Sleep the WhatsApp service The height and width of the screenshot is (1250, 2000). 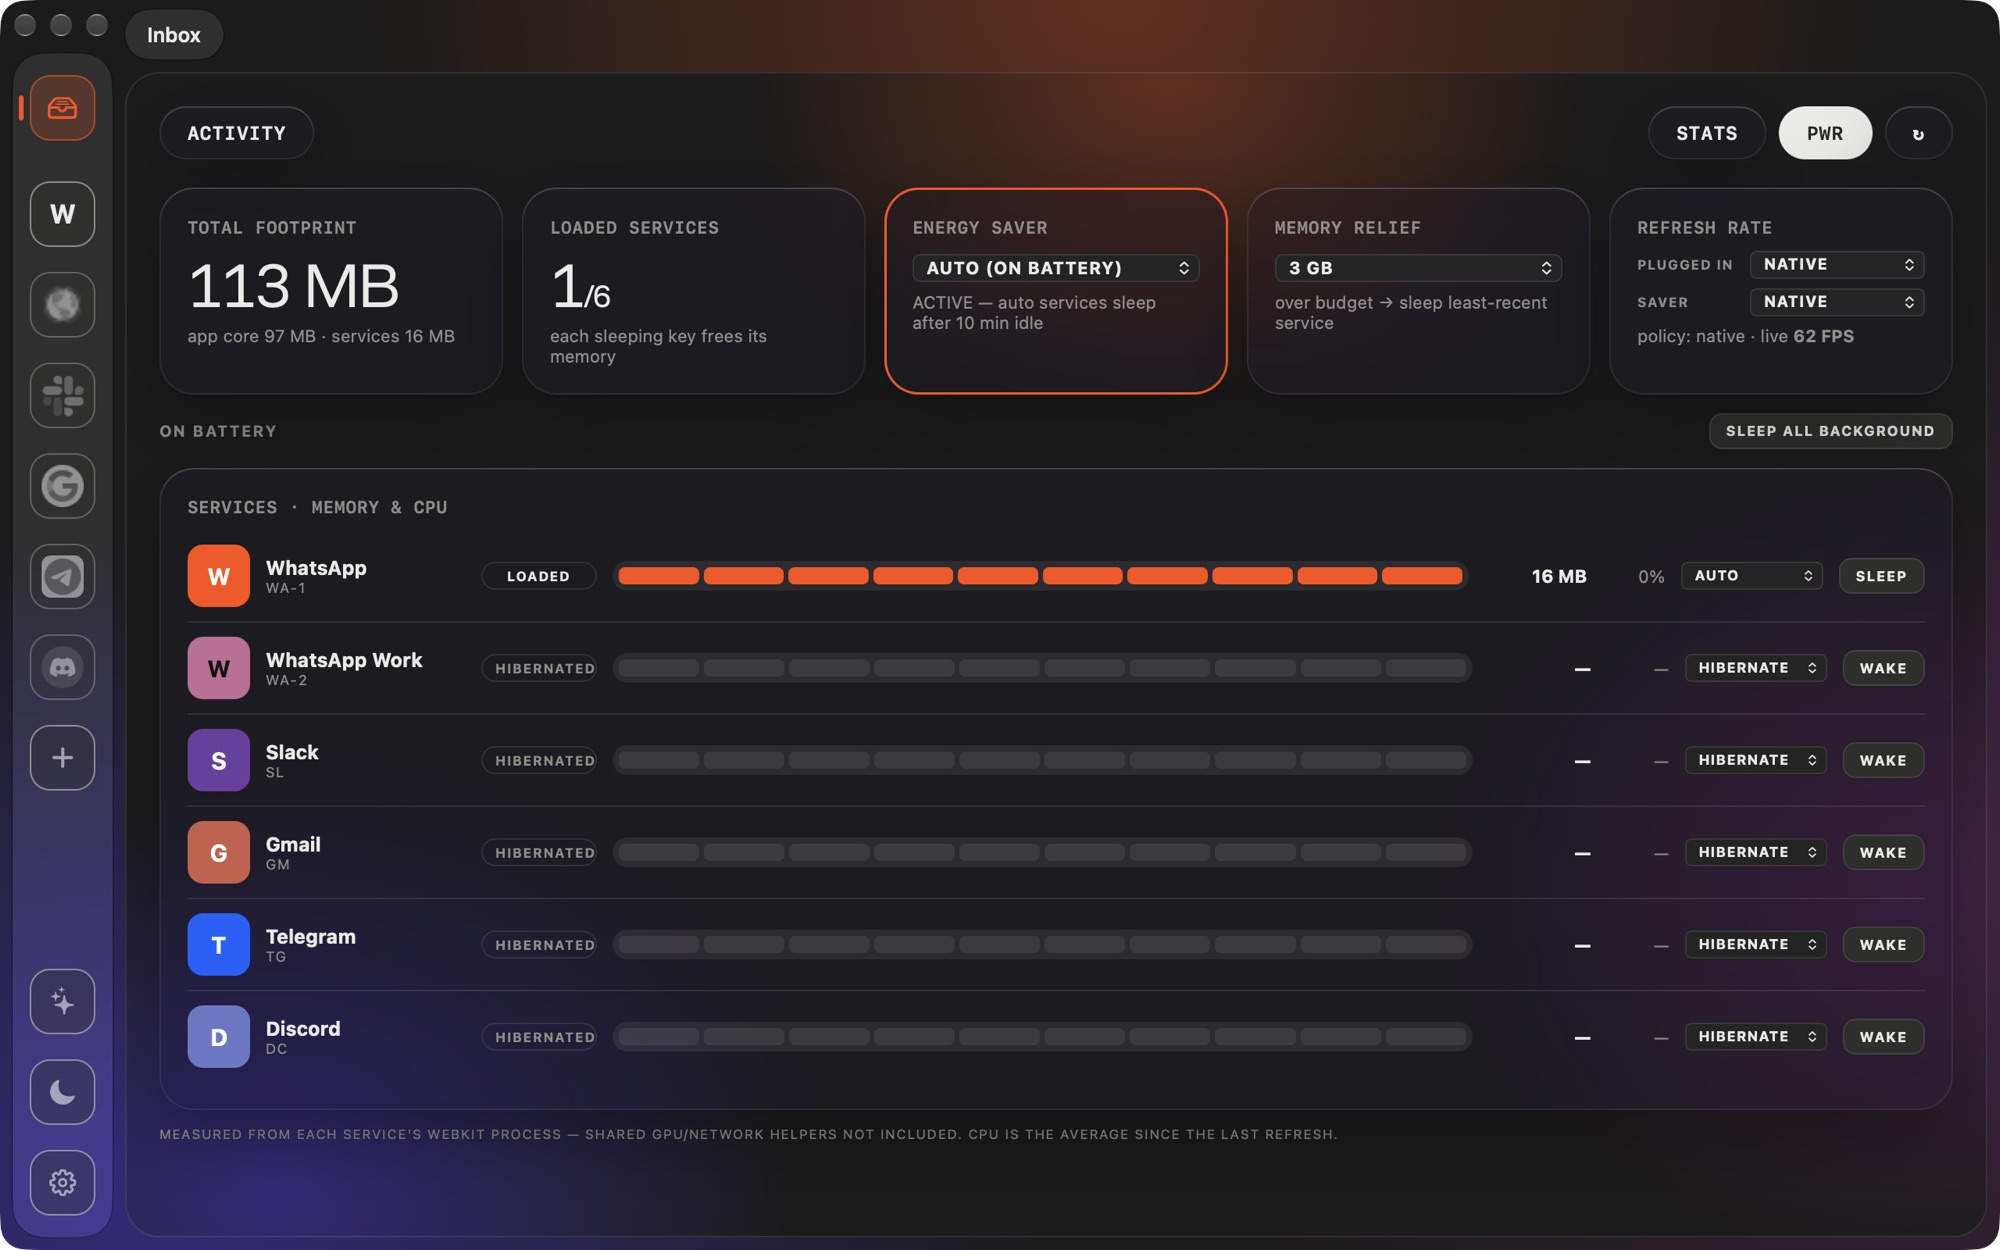point(1881,576)
